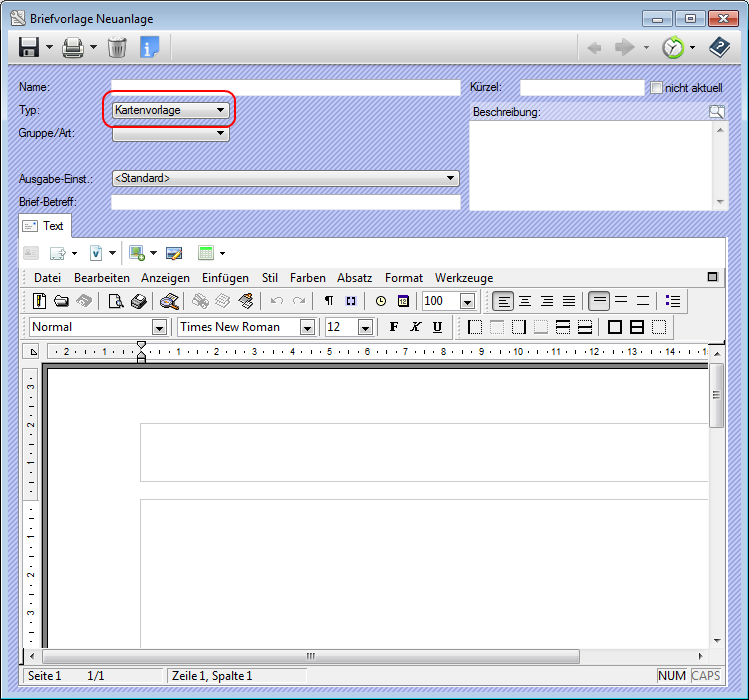The width and height of the screenshot is (749, 700).
Task: Click the printer icon in top toolbar
Action: (x=73, y=47)
